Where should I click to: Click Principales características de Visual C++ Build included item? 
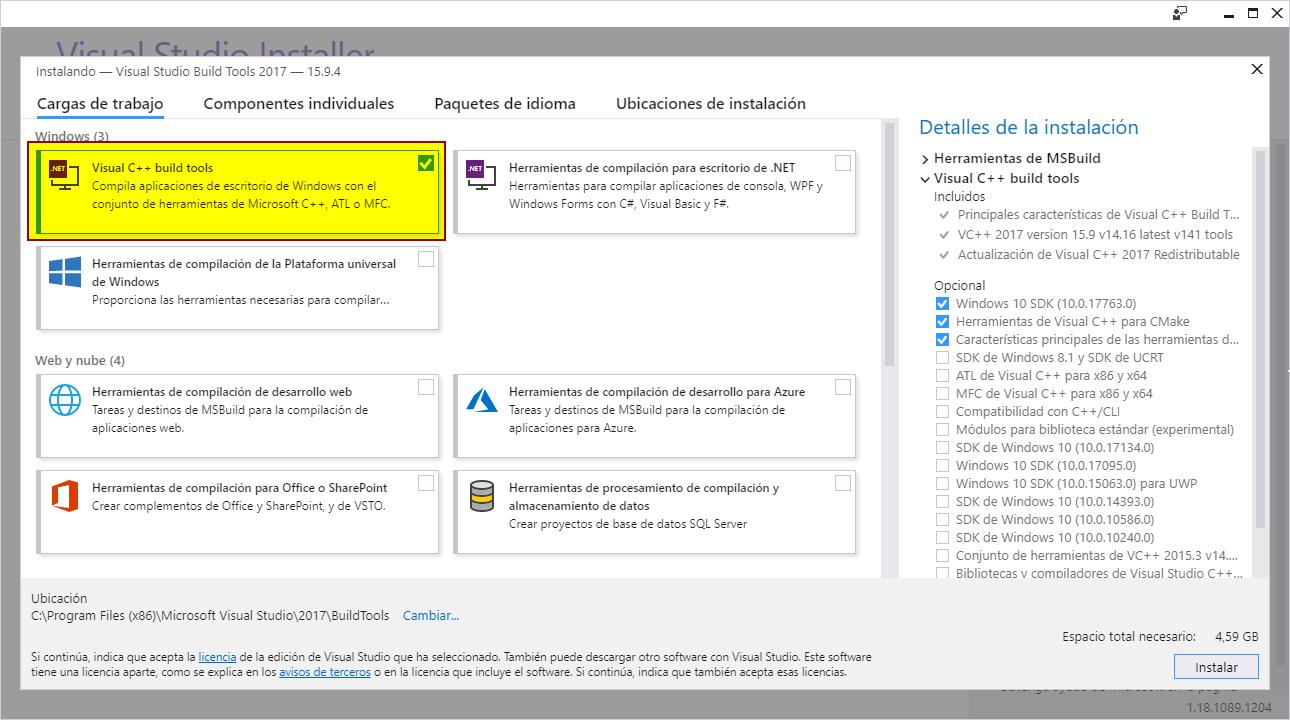1099,215
